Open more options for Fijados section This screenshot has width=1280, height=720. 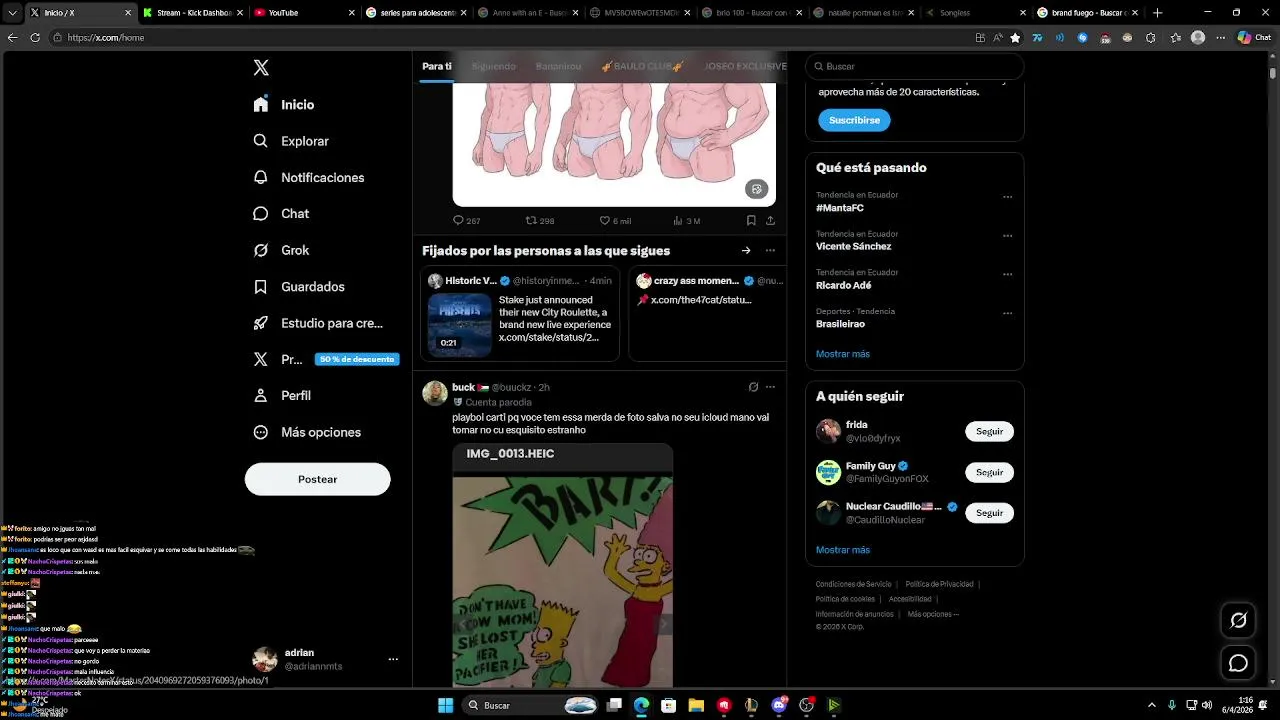click(x=770, y=250)
